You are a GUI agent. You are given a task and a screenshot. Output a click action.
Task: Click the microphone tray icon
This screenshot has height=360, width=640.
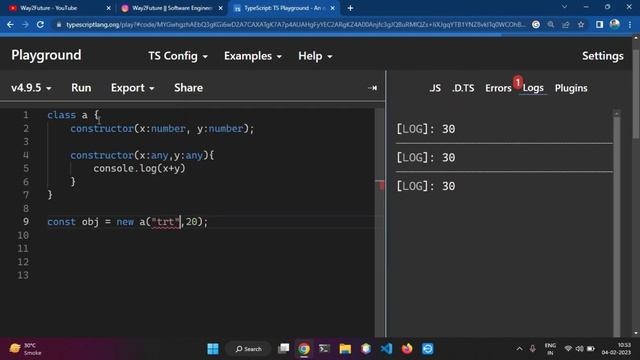tap(533, 349)
